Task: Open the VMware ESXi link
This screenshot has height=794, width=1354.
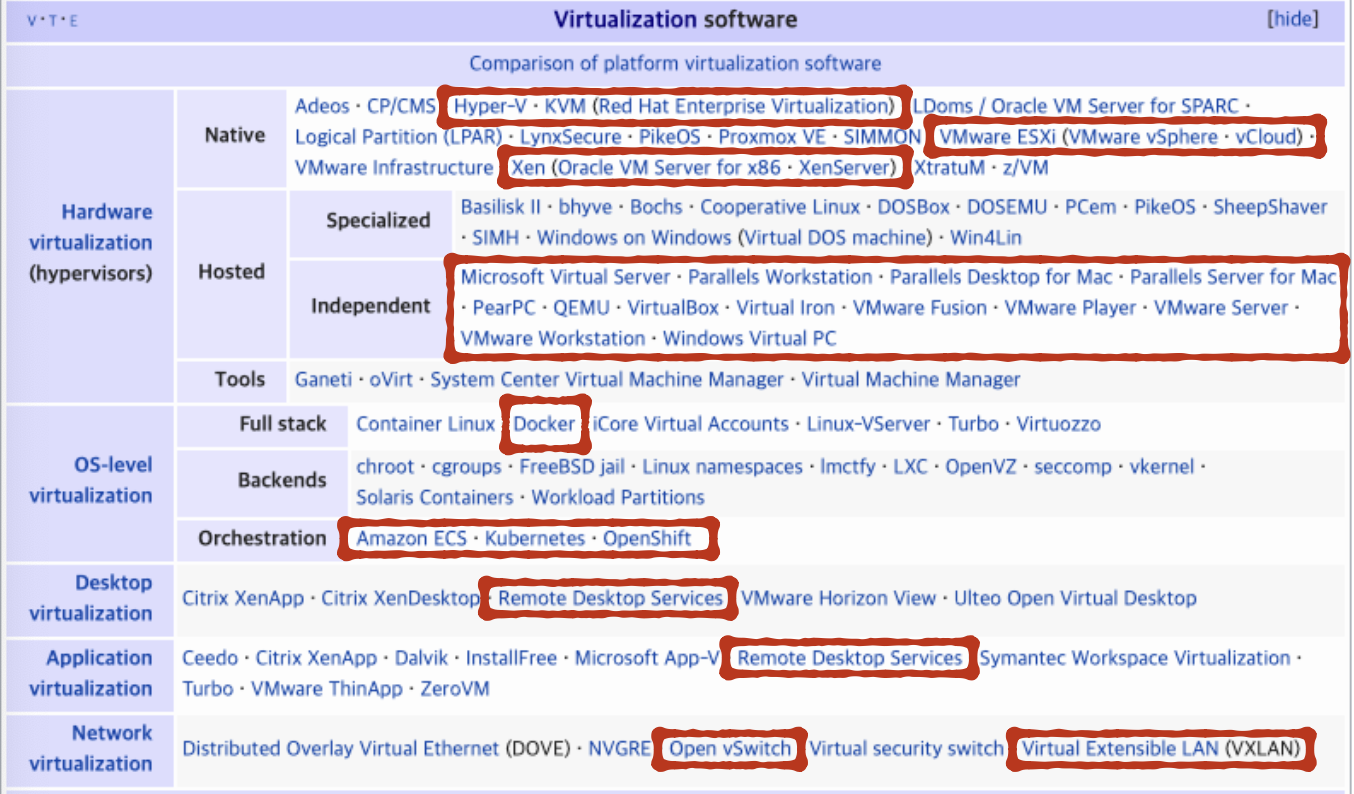Action: [x=997, y=137]
